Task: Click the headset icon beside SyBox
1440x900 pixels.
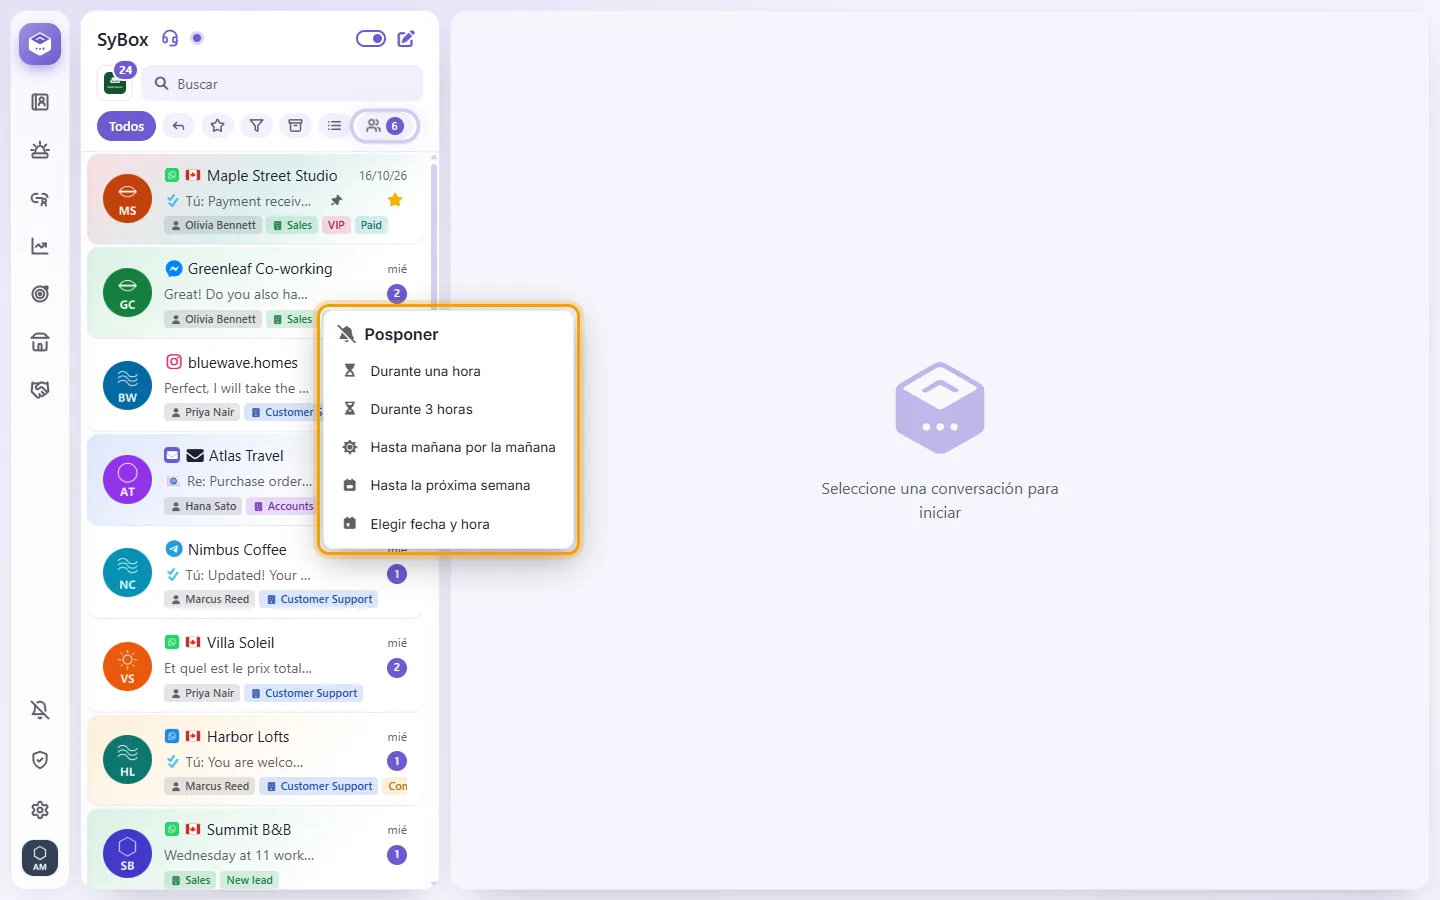Action: click(x=170, y=39)
